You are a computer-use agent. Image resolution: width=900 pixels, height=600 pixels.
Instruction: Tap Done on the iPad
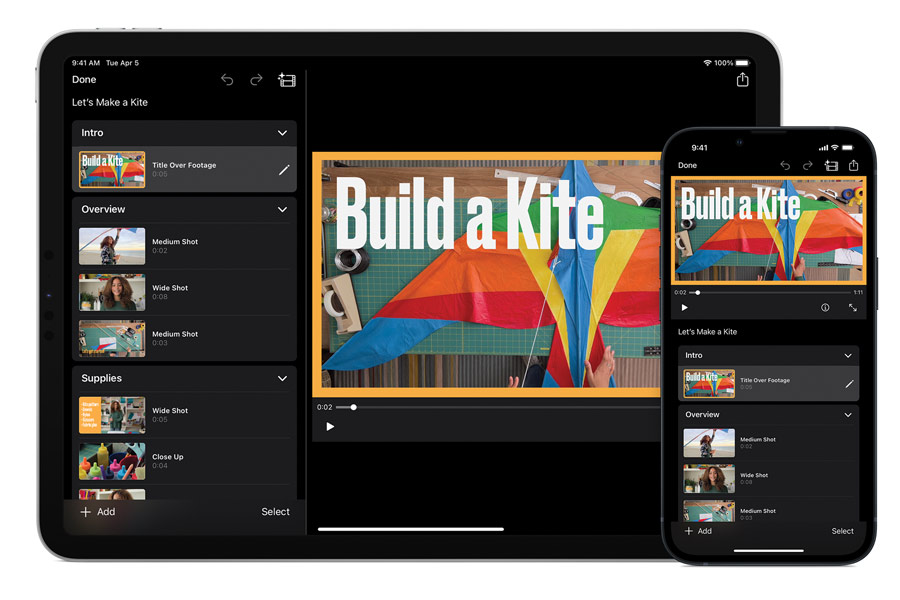point(84,80)
